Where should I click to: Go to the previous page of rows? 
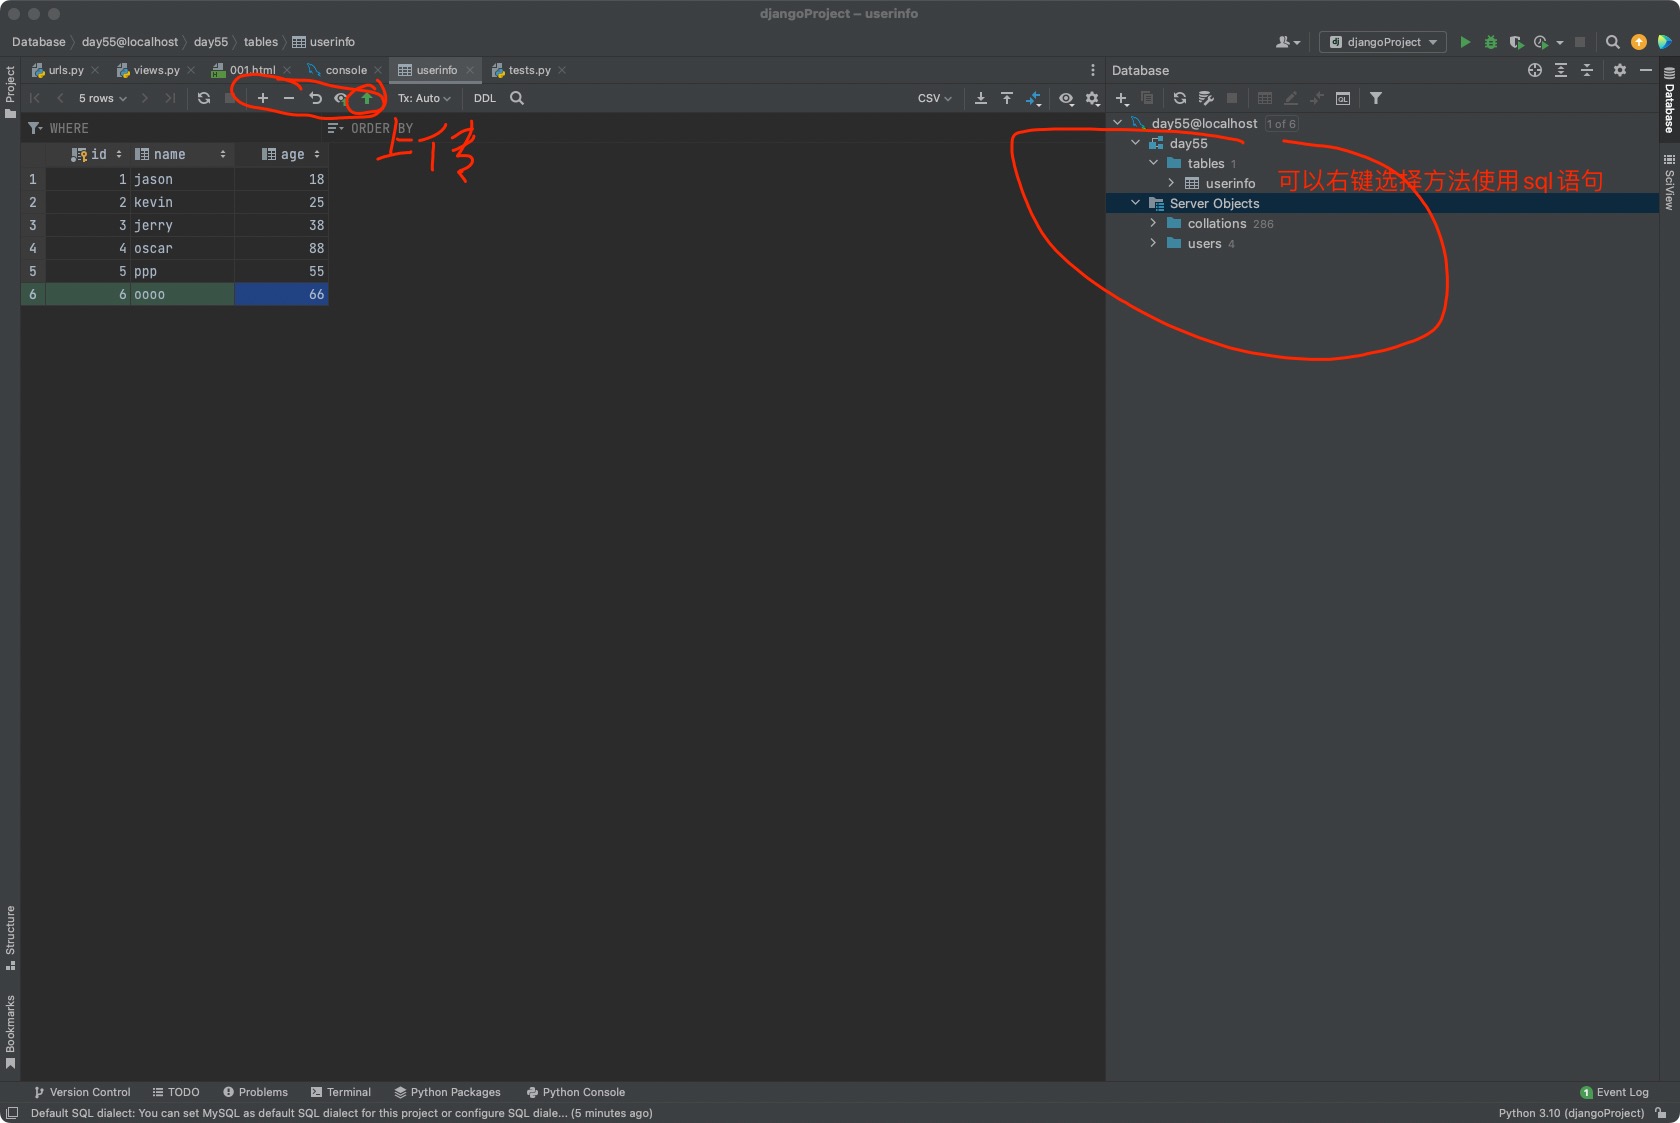[60, 98]
